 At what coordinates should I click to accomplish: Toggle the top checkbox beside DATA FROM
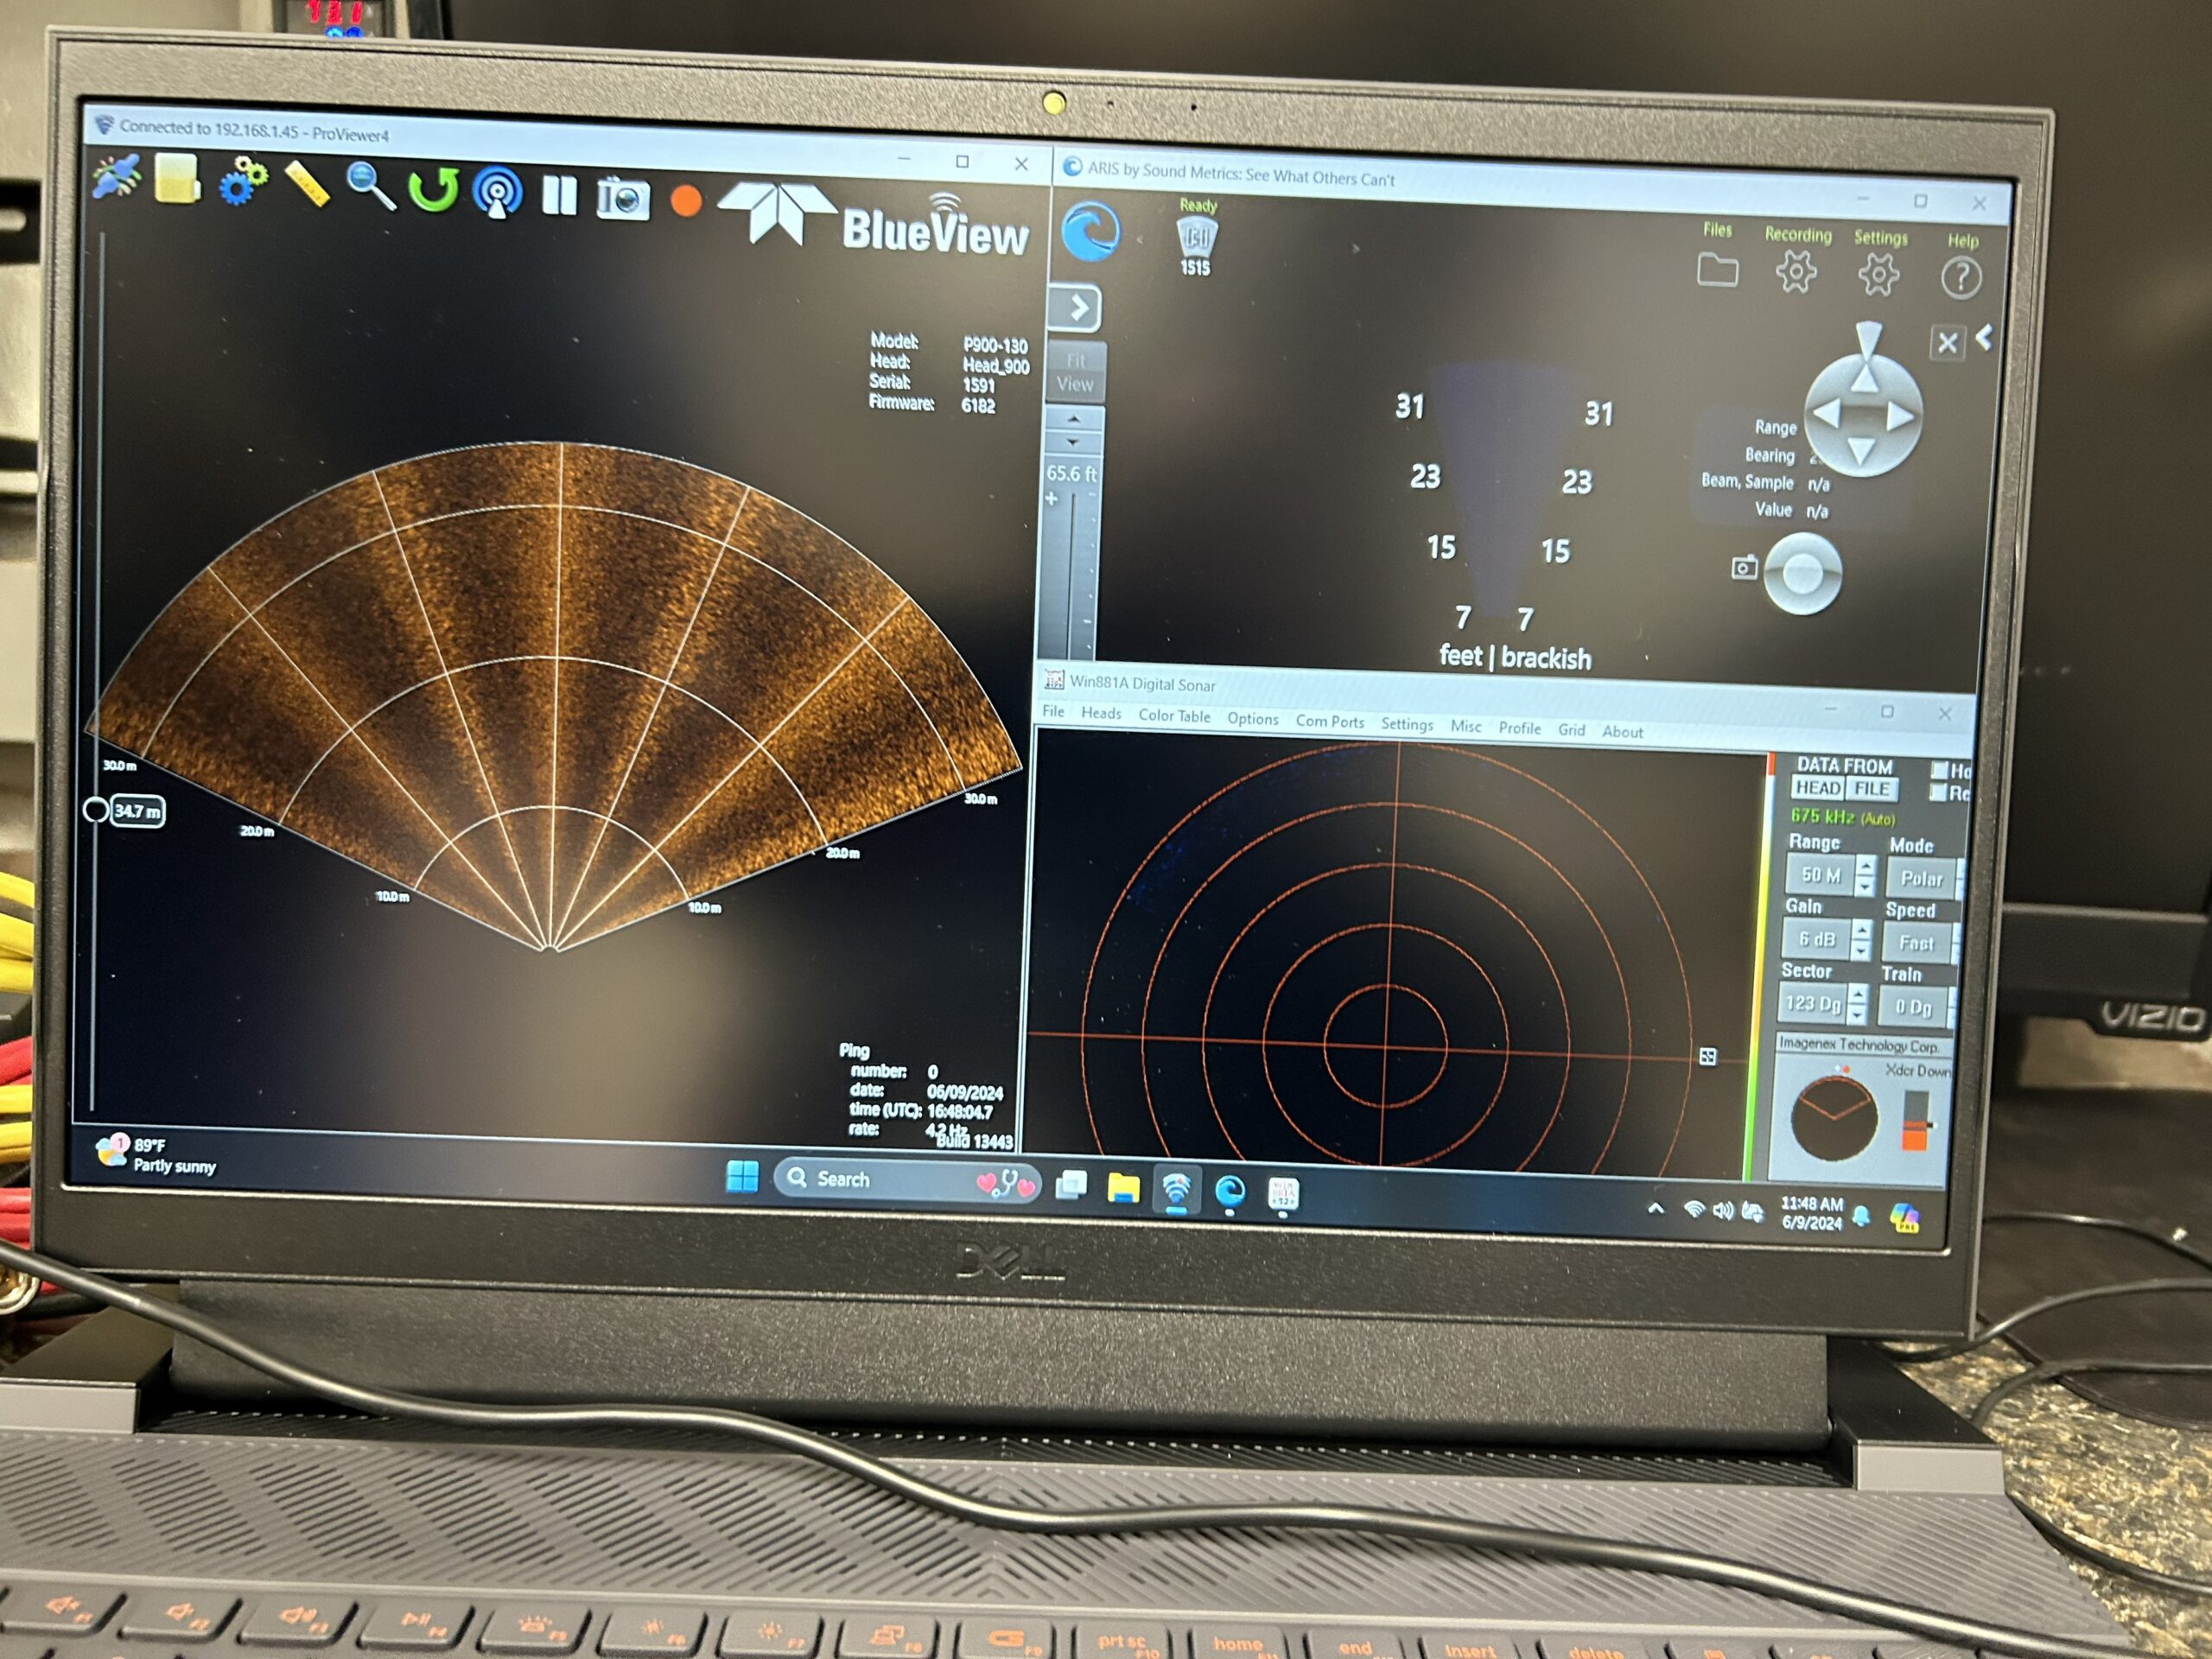1940,769
